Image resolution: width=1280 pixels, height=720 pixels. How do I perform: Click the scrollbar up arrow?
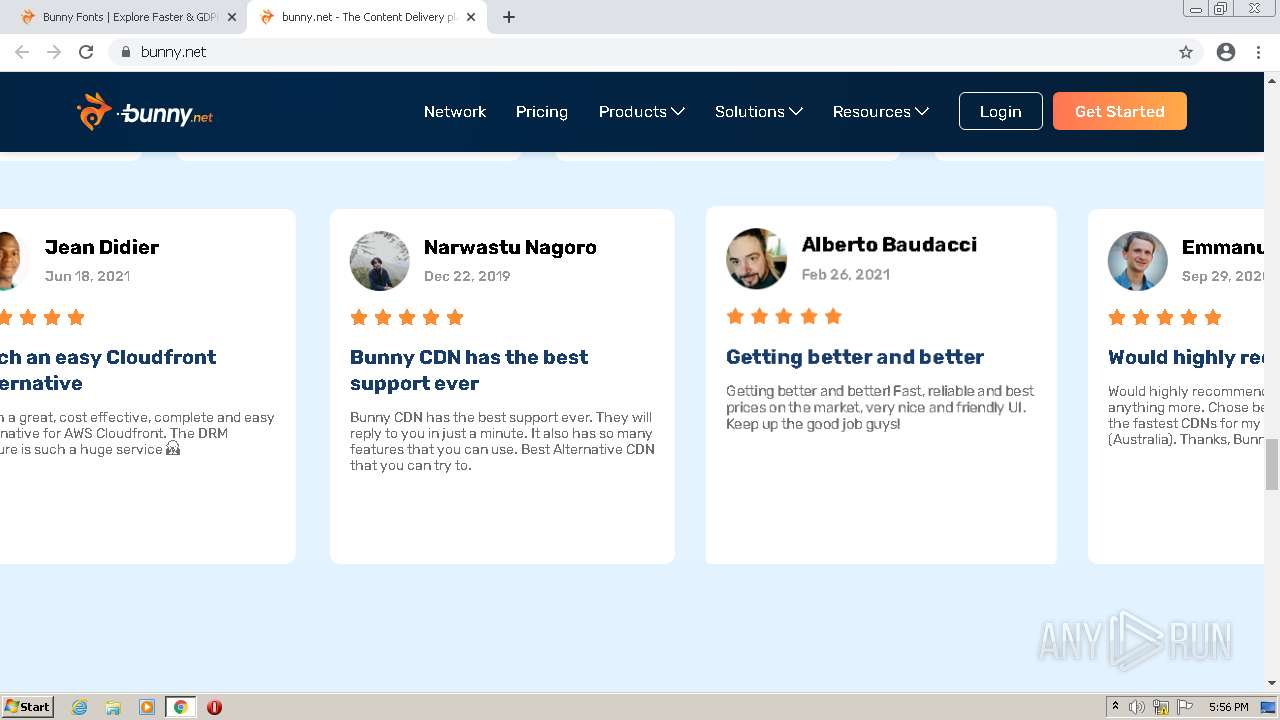1272,79
